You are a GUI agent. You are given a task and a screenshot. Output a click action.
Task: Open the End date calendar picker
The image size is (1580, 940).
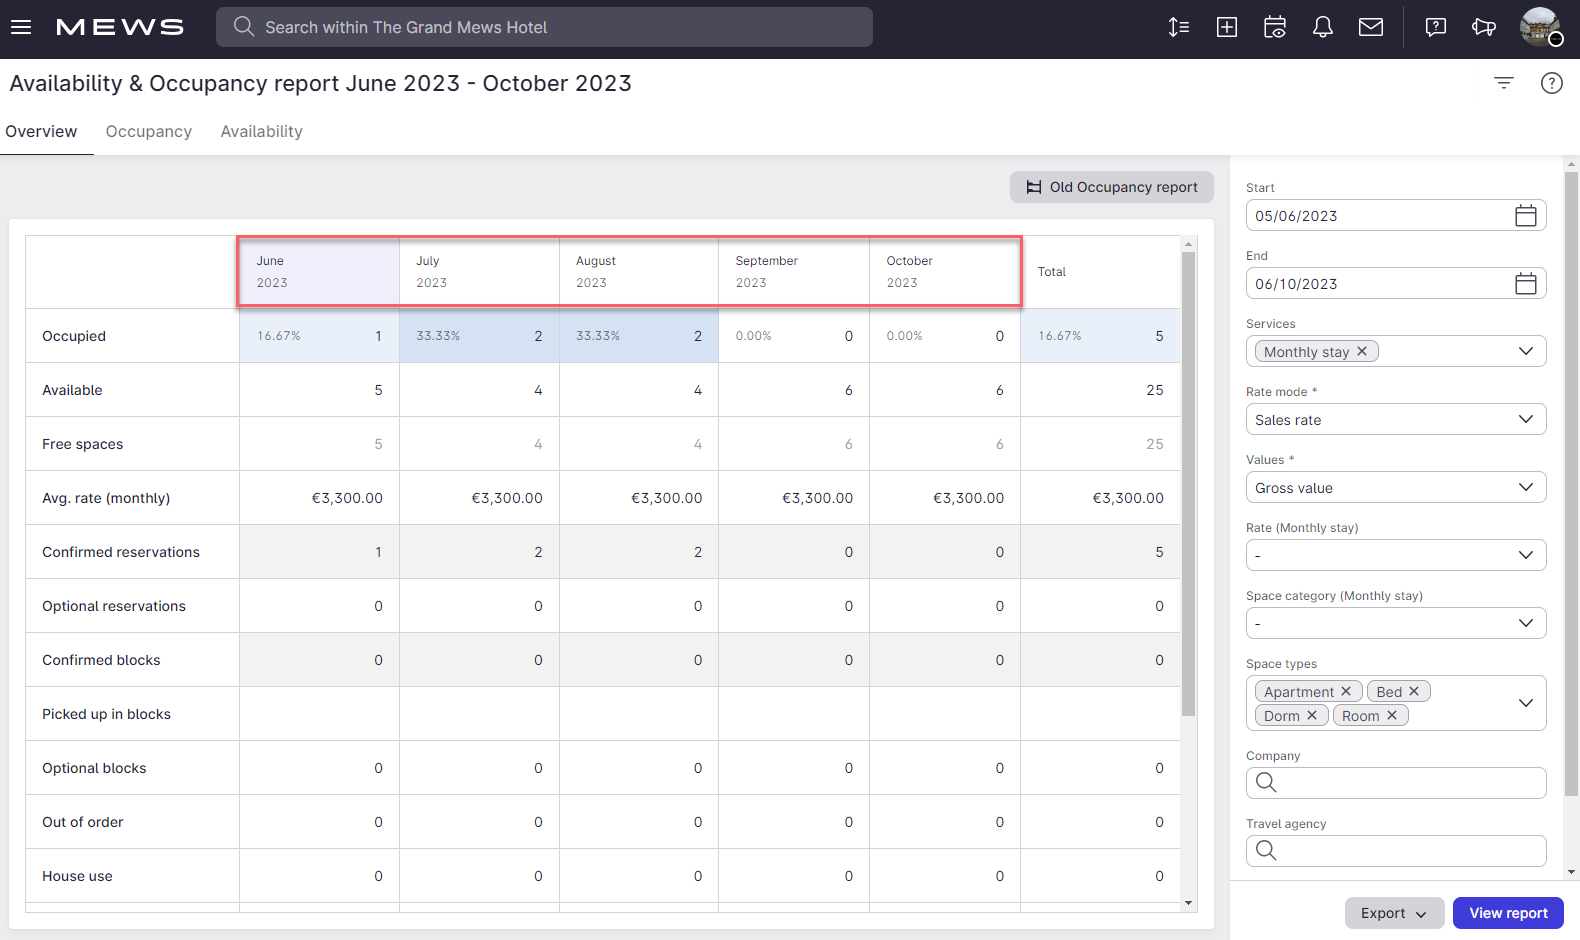1525,284
